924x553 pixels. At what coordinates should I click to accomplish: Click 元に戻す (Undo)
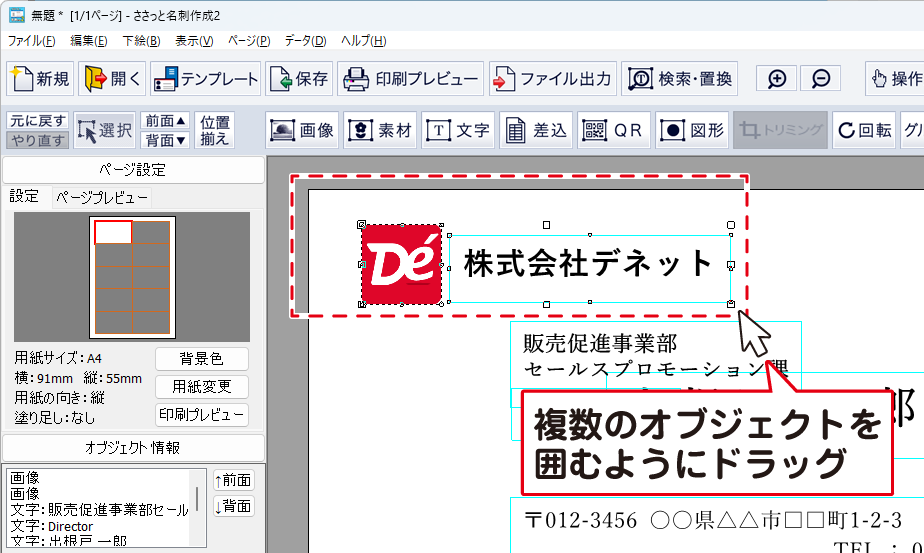coord(38,120)
